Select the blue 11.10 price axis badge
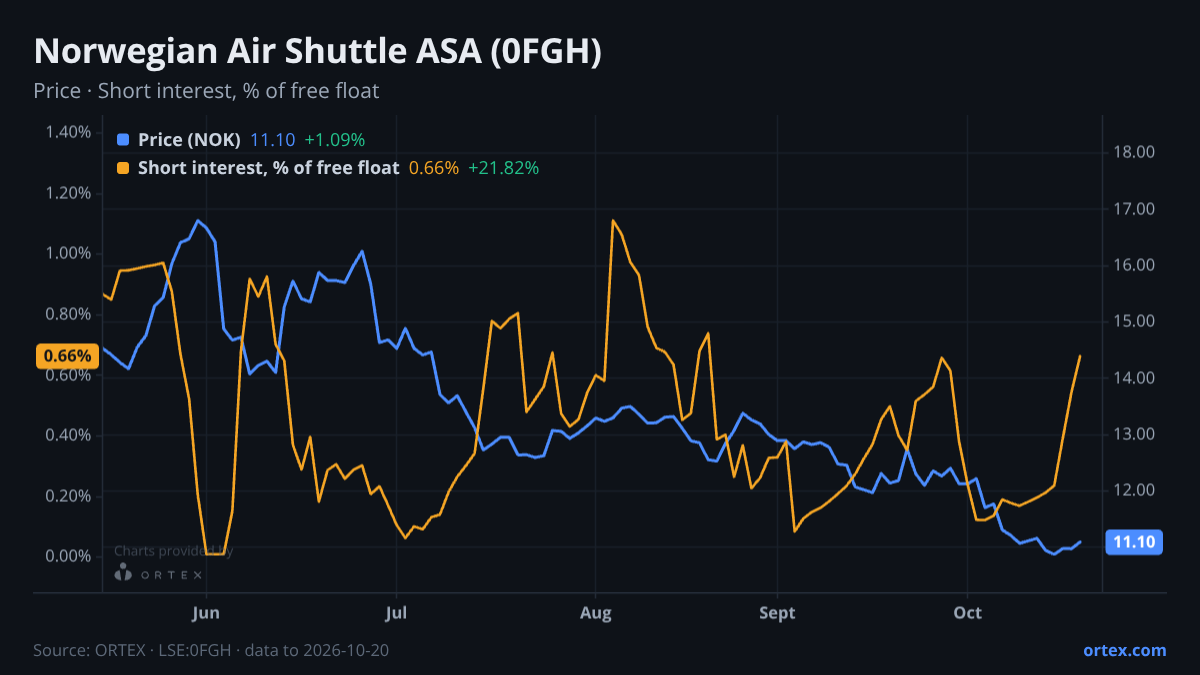Viewport: 1200px width, 675px height. pos(1134,542)
